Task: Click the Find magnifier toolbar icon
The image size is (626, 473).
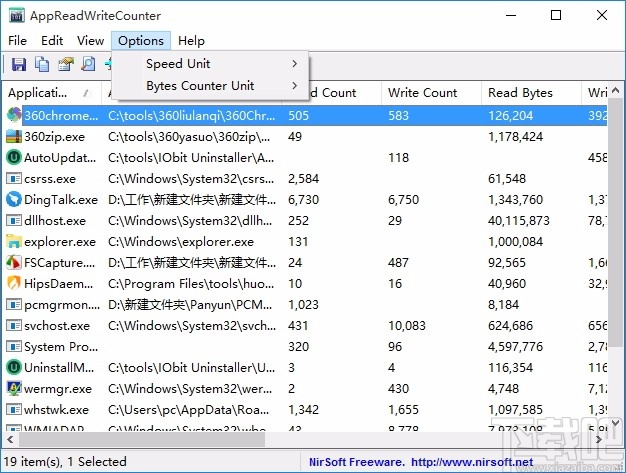Action: click(88, 64)
